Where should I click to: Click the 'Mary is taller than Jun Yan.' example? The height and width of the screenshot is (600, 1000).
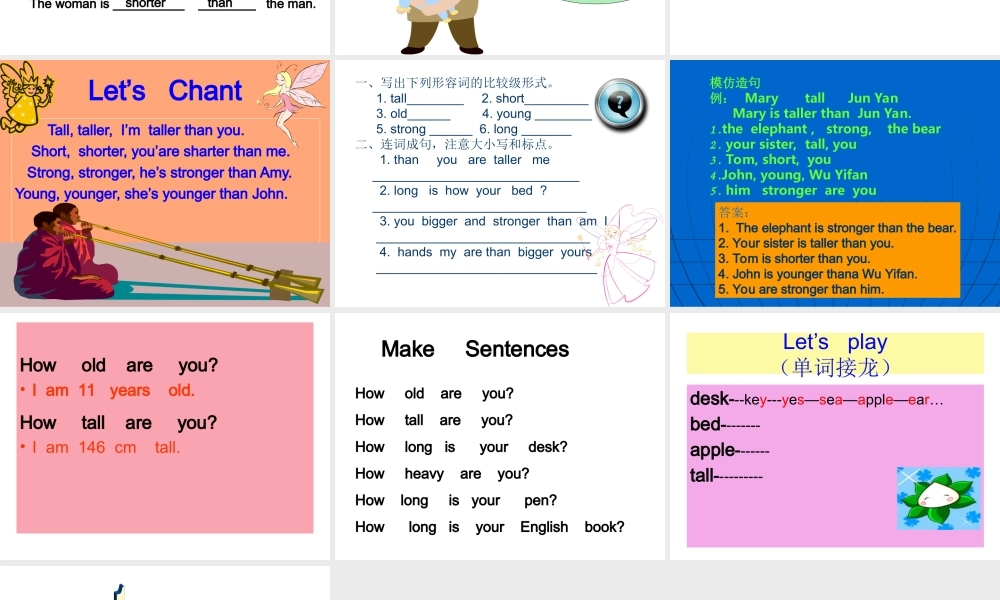coord(821,113)
